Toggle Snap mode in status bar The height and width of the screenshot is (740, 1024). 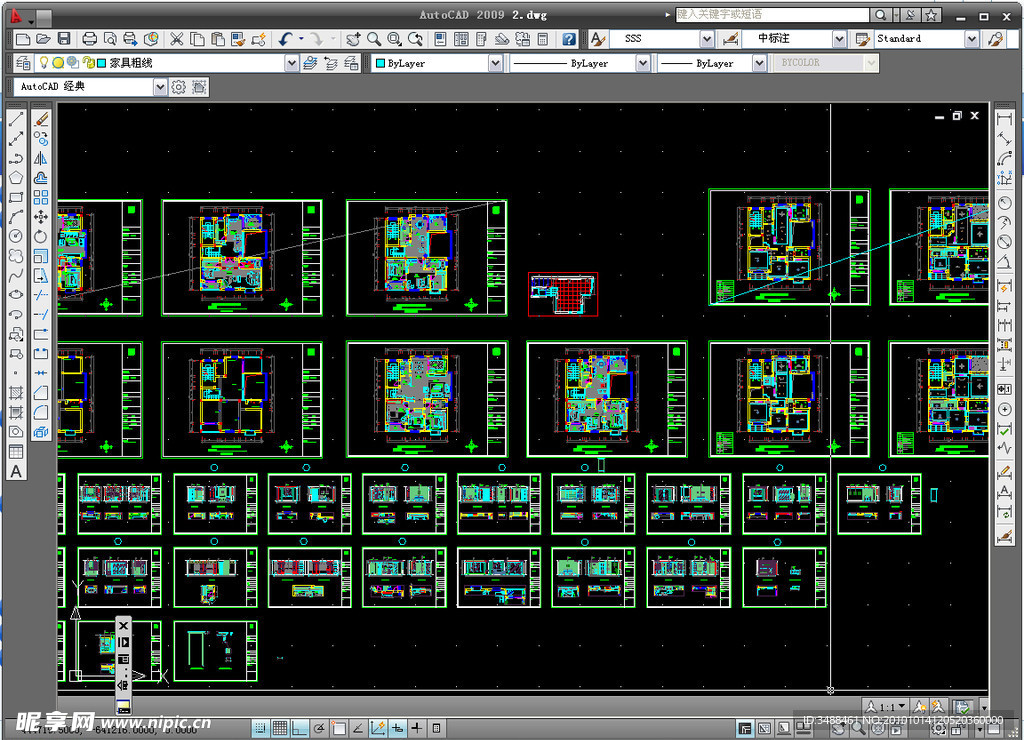click(x=260, y=728)
